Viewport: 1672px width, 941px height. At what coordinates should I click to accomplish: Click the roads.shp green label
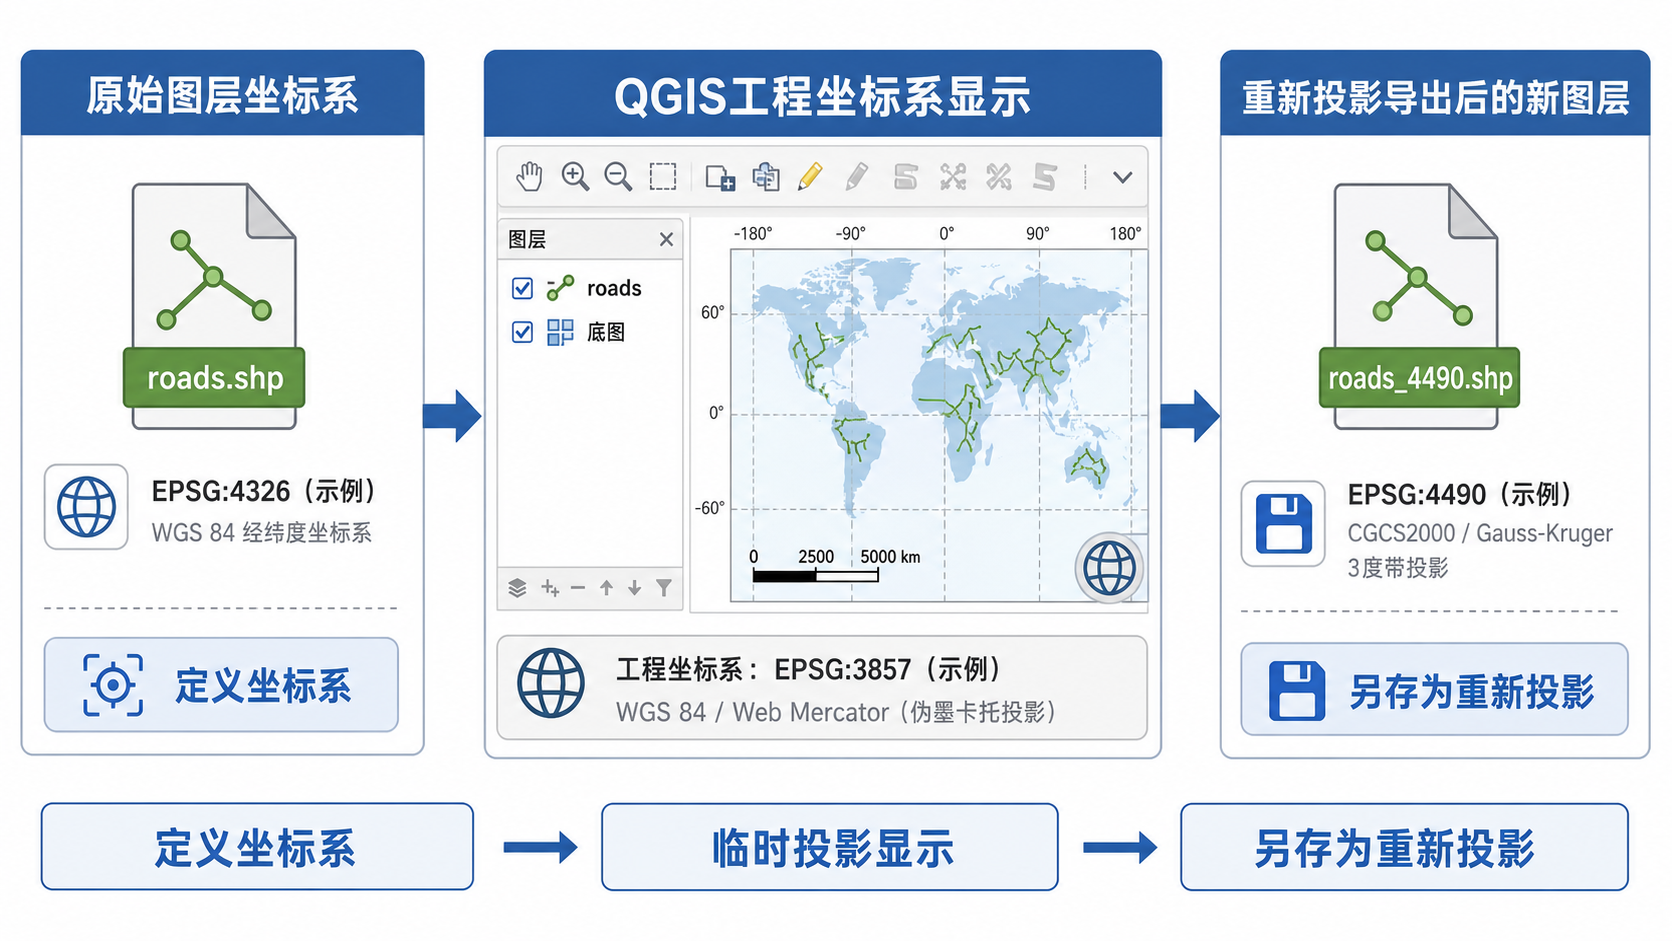point(214,378)
